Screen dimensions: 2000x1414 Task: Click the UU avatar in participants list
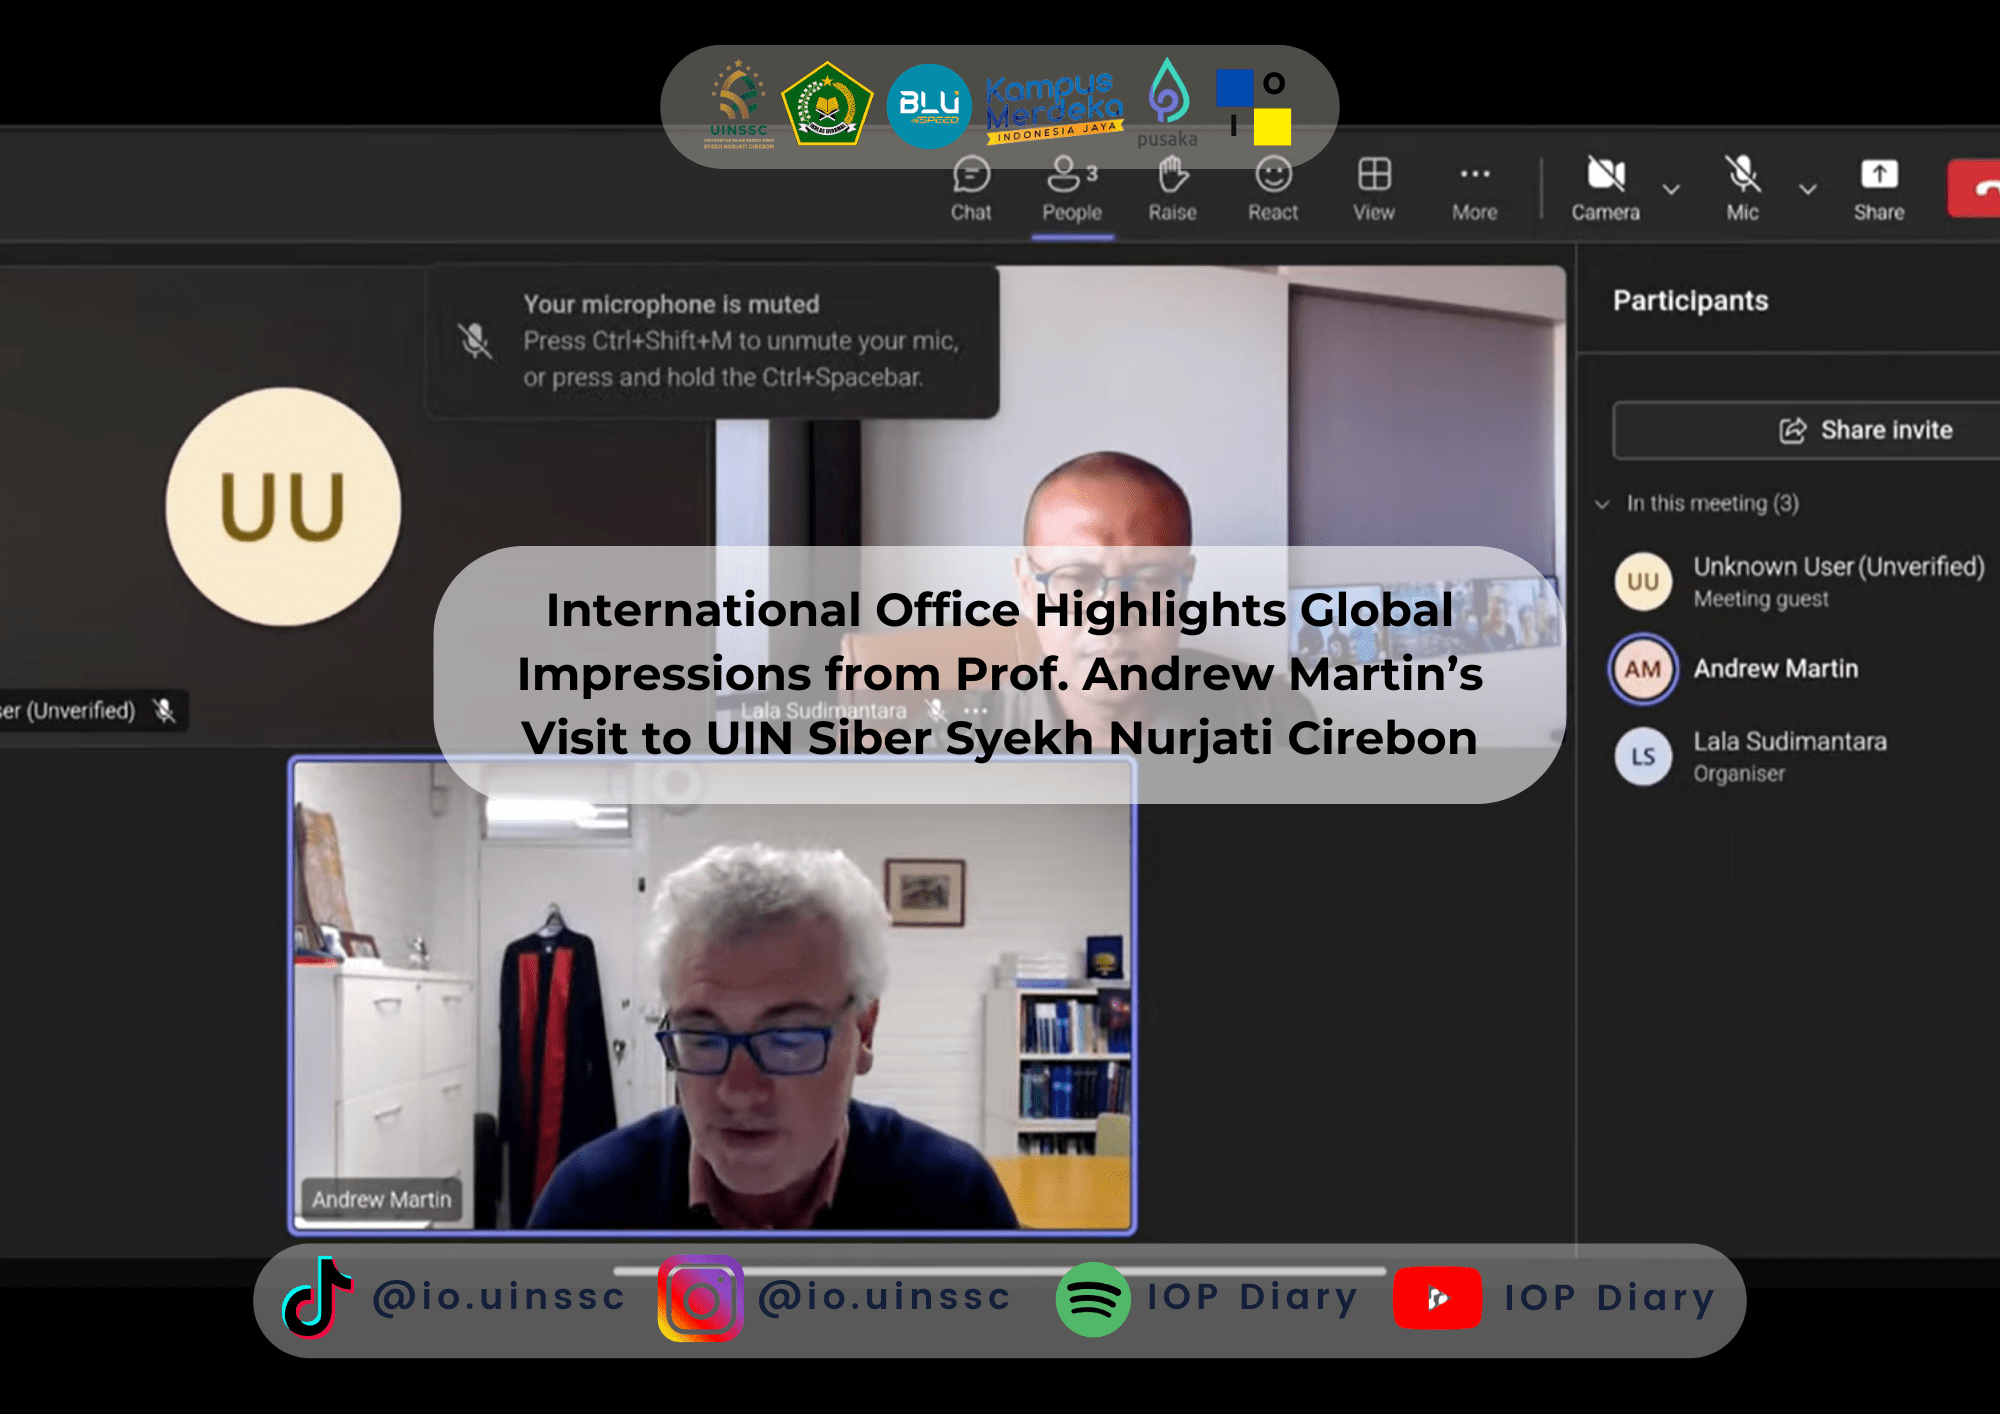(x=1643, y=581)
